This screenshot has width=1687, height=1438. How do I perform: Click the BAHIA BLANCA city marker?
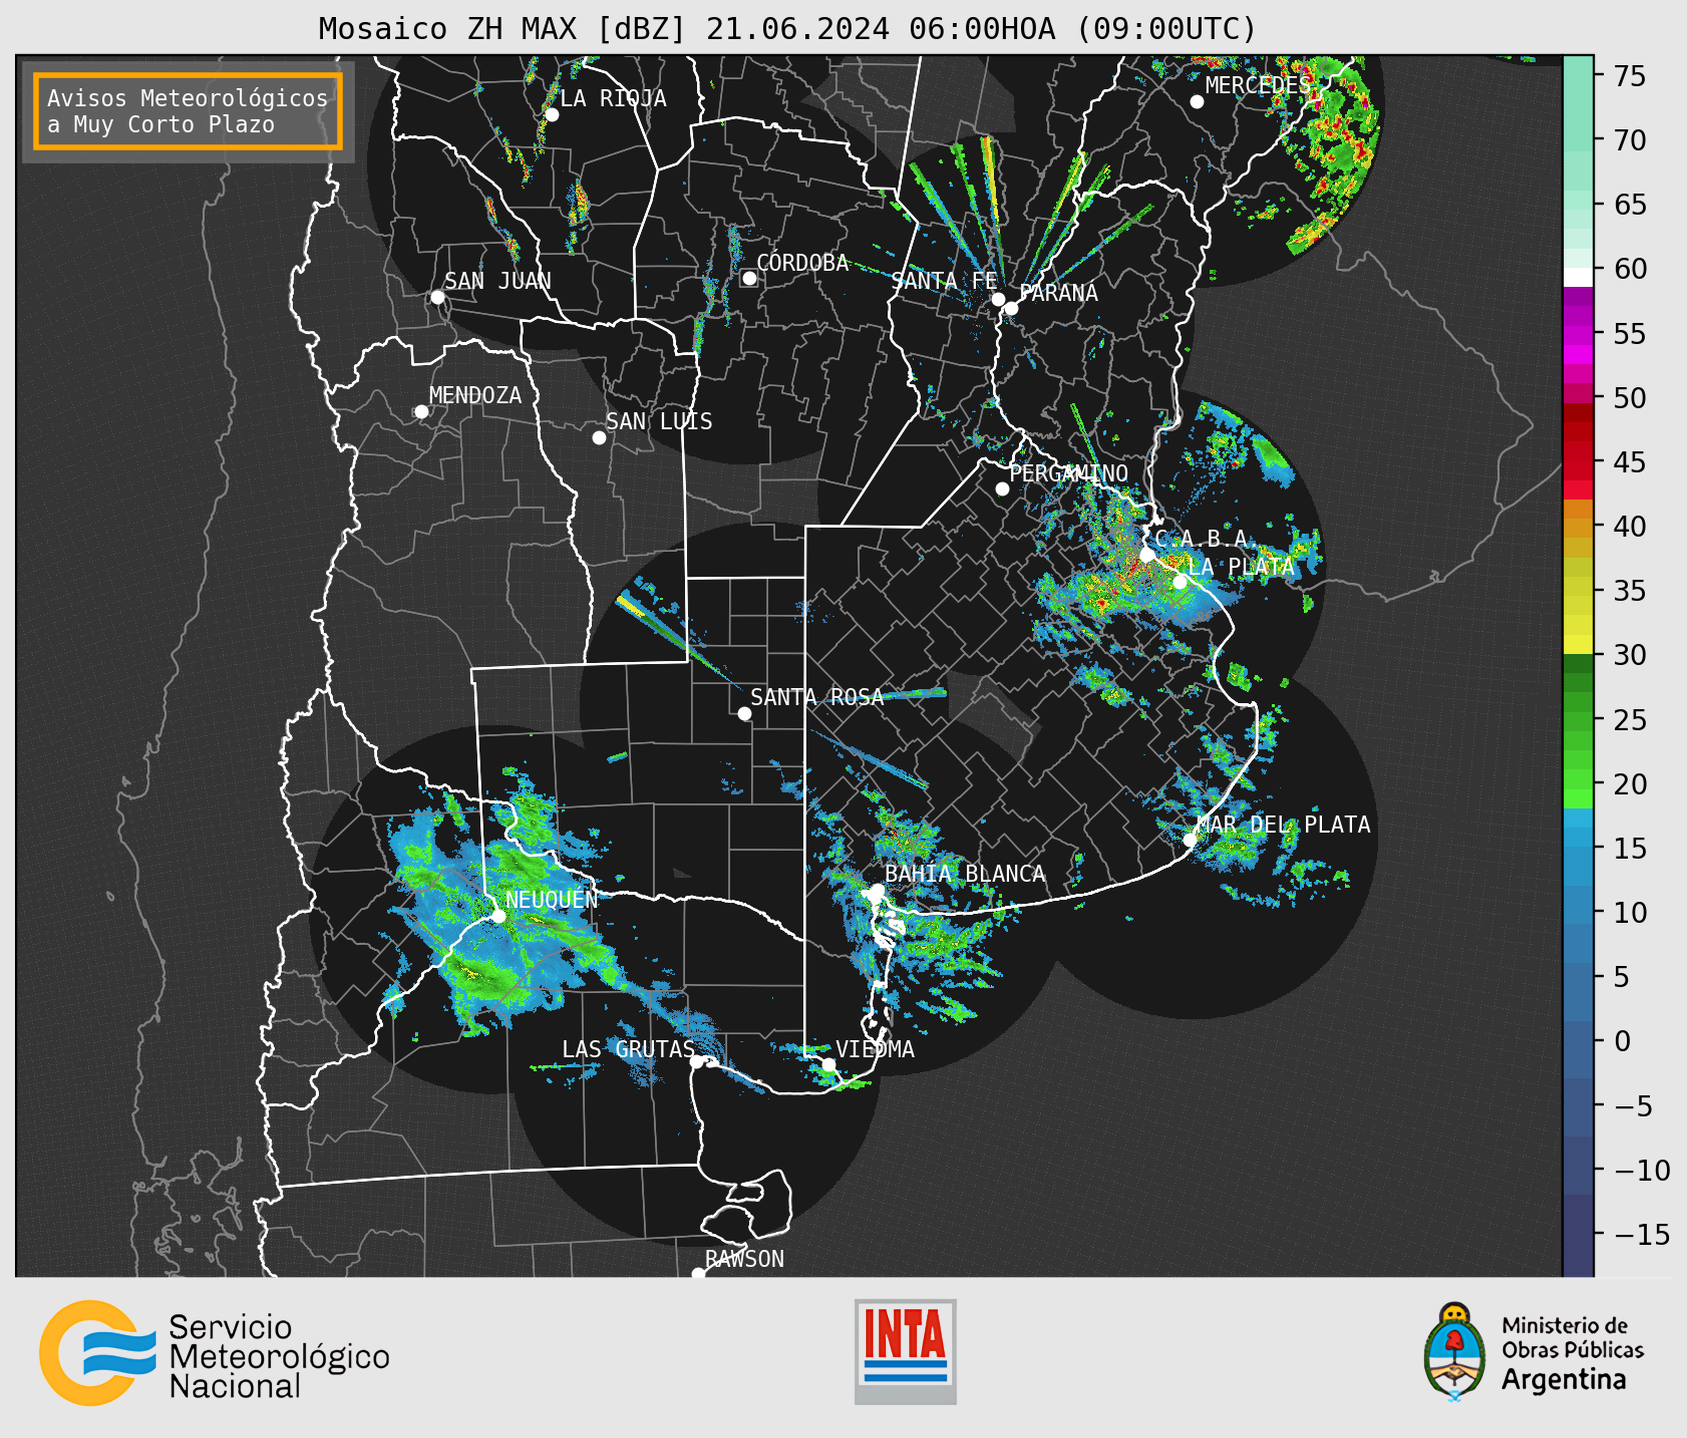877,890
